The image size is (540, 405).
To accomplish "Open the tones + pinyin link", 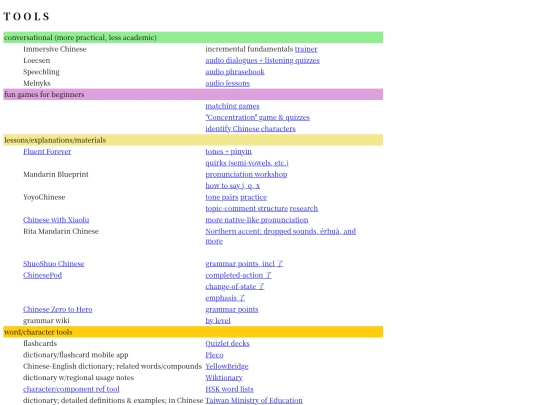I will point(229,152).
